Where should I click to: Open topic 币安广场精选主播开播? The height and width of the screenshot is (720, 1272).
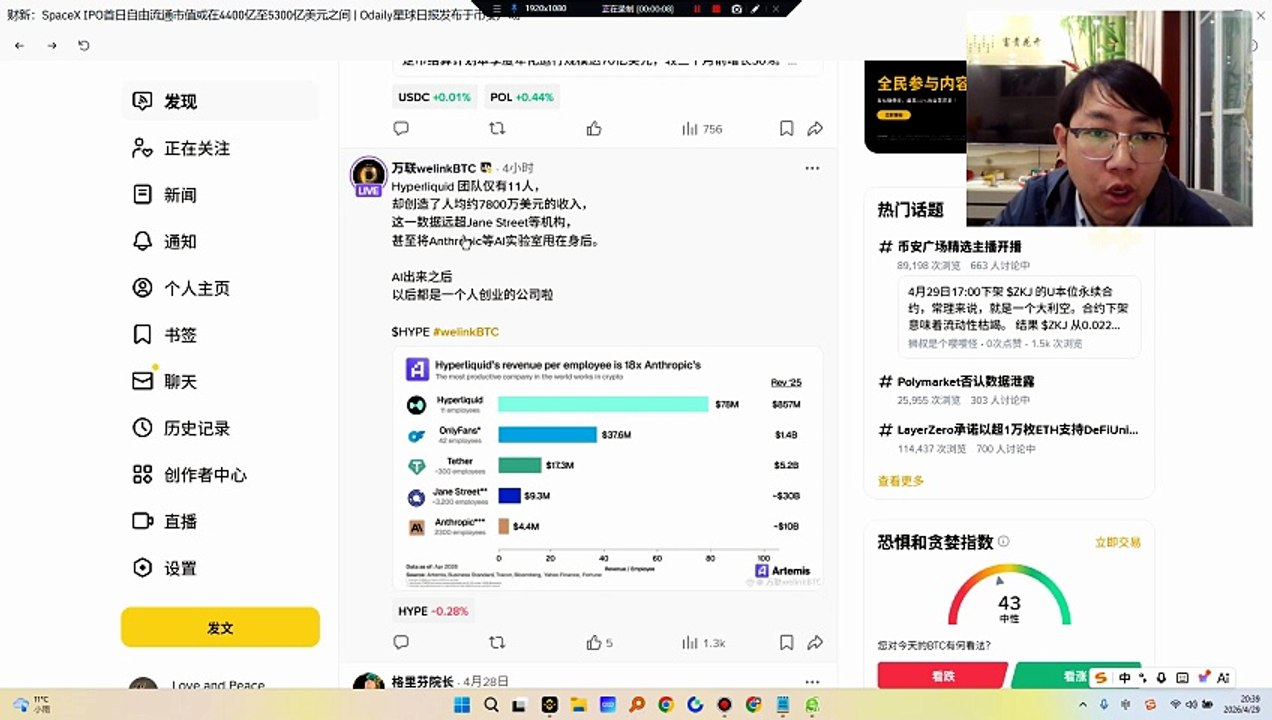959,246
